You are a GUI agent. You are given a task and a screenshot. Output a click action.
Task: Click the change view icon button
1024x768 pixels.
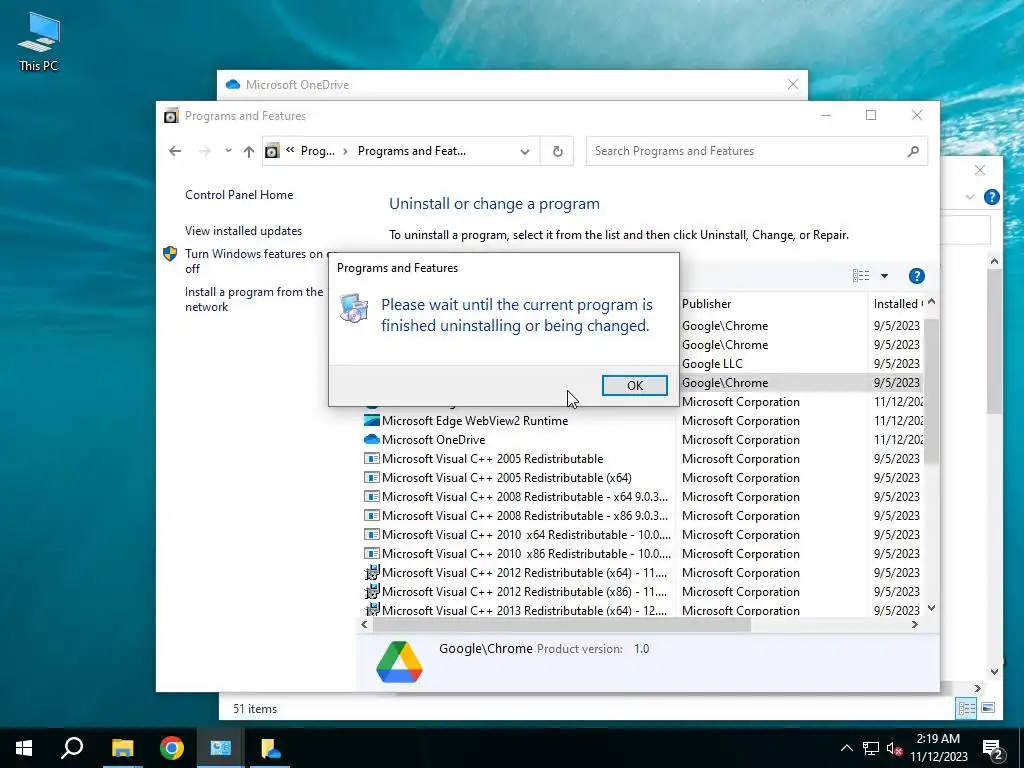861,276
